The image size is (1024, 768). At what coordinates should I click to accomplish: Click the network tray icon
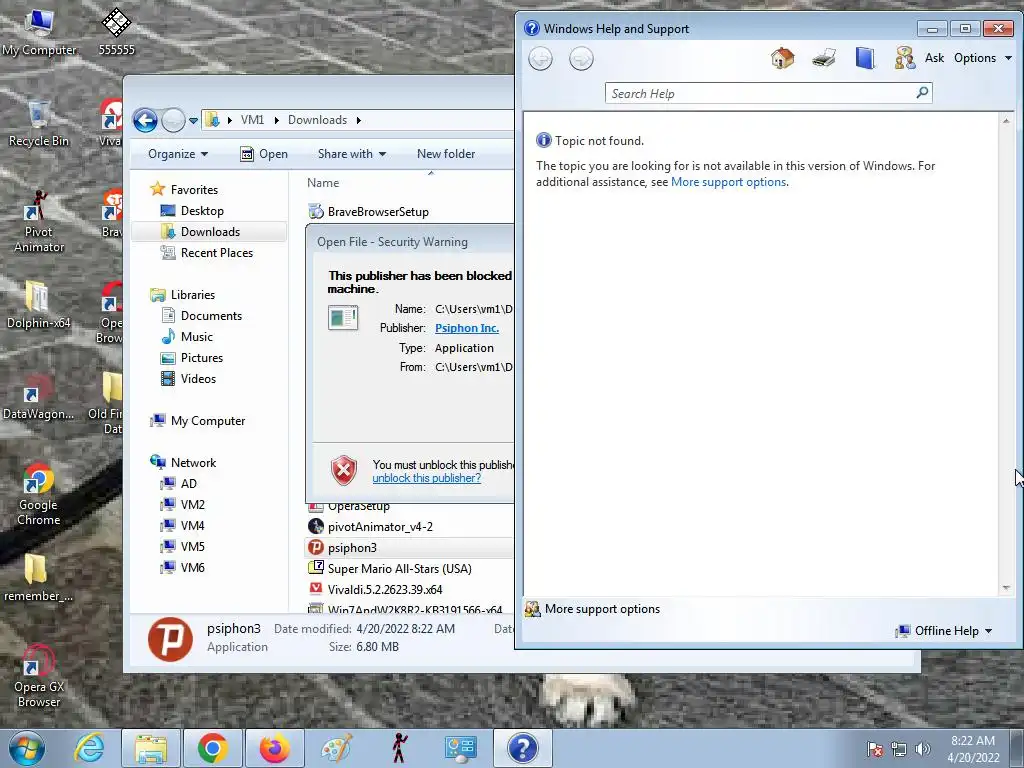(899, 749)
